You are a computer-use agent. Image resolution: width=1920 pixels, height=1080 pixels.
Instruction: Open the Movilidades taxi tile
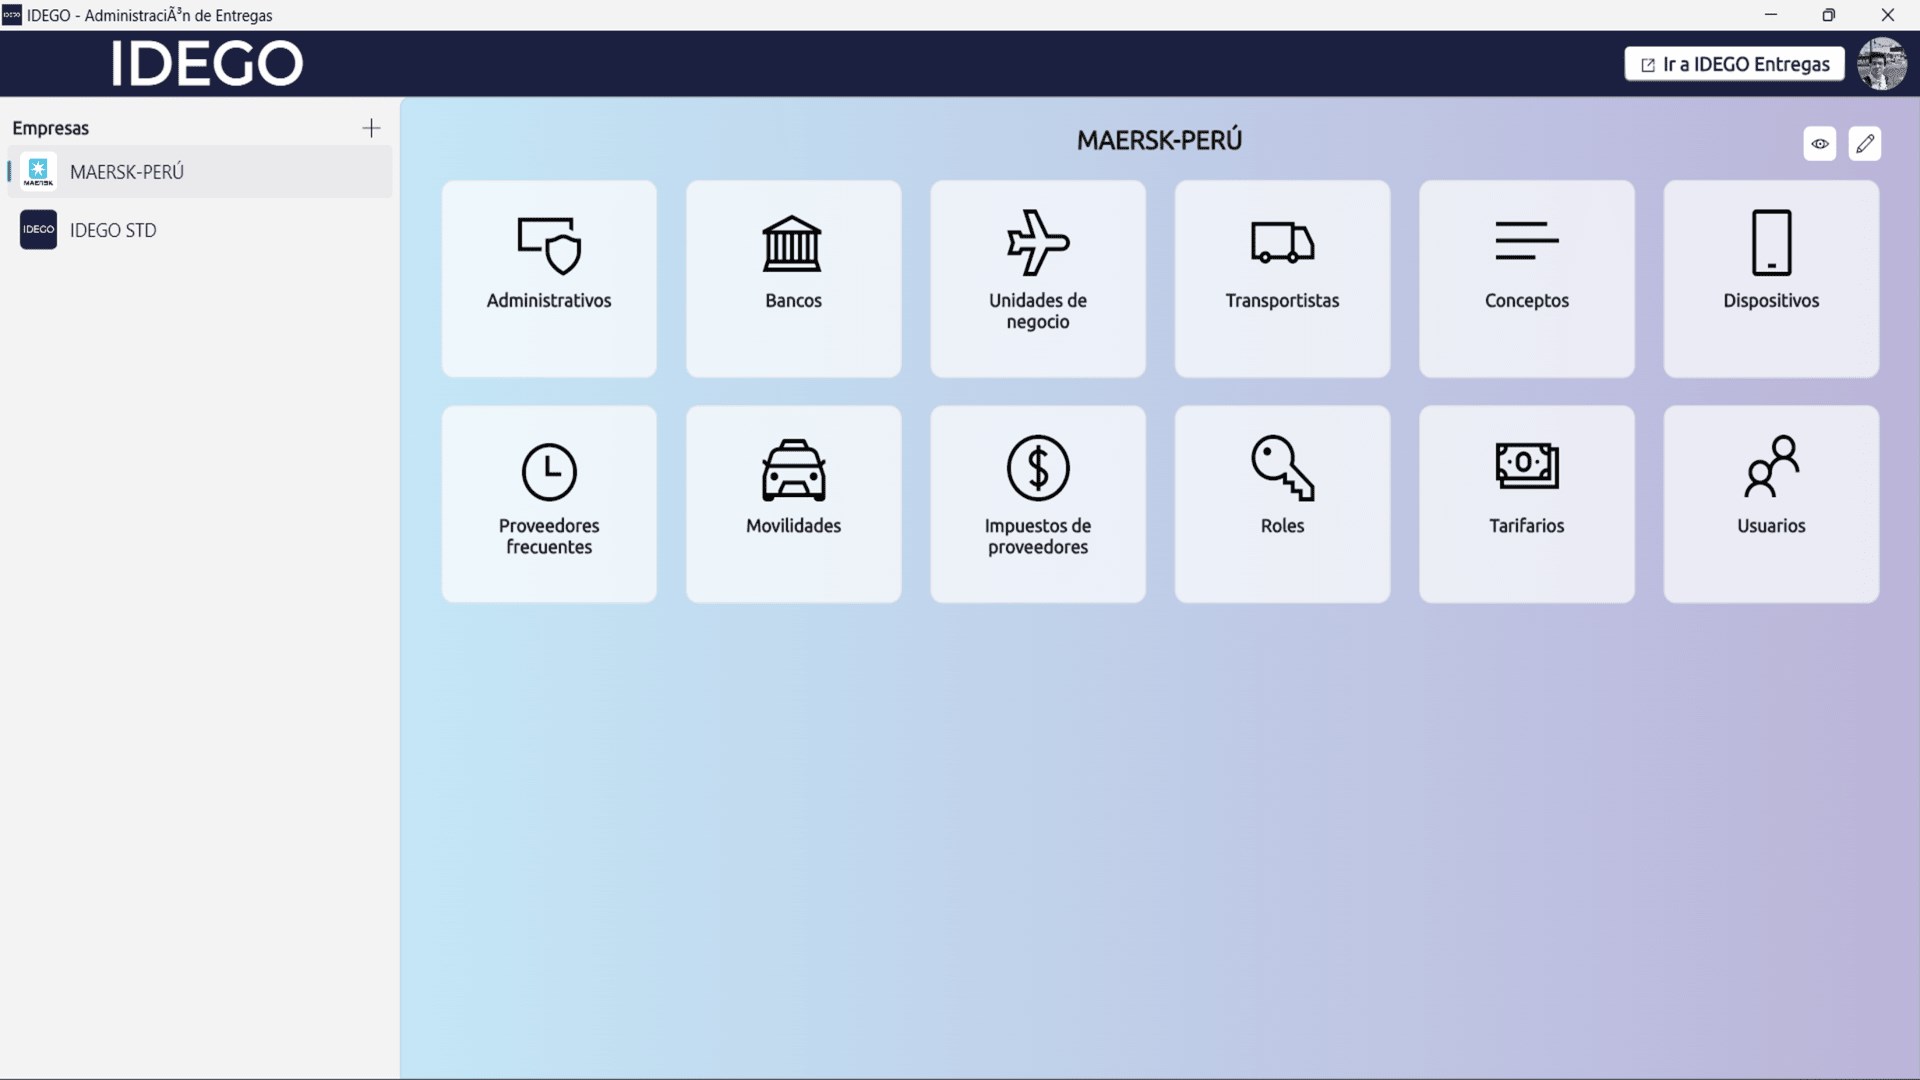tap(793, 503)
